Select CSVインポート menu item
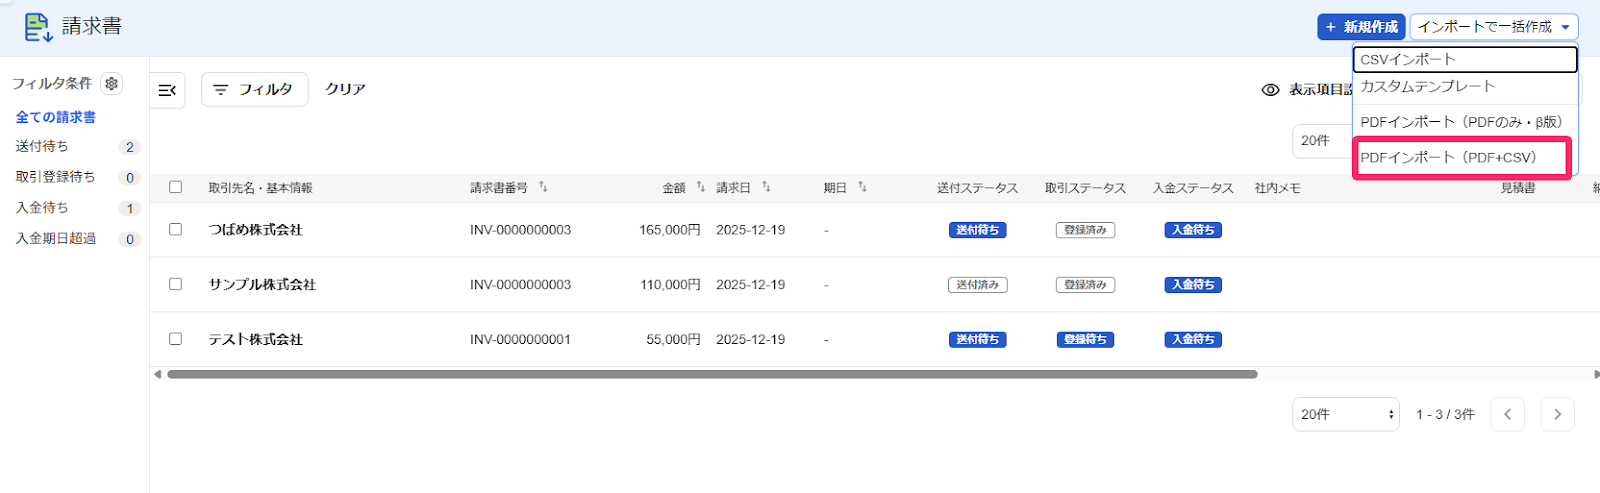Image resolution: width=1600 pixels, height=493 pixels. click(1465, 60)
